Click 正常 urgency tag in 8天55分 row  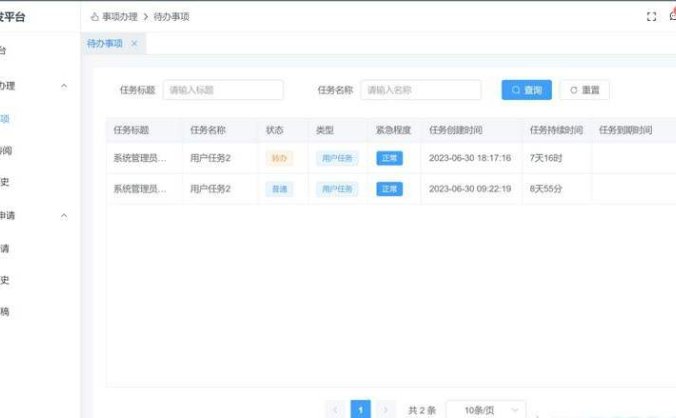(389, 189)
